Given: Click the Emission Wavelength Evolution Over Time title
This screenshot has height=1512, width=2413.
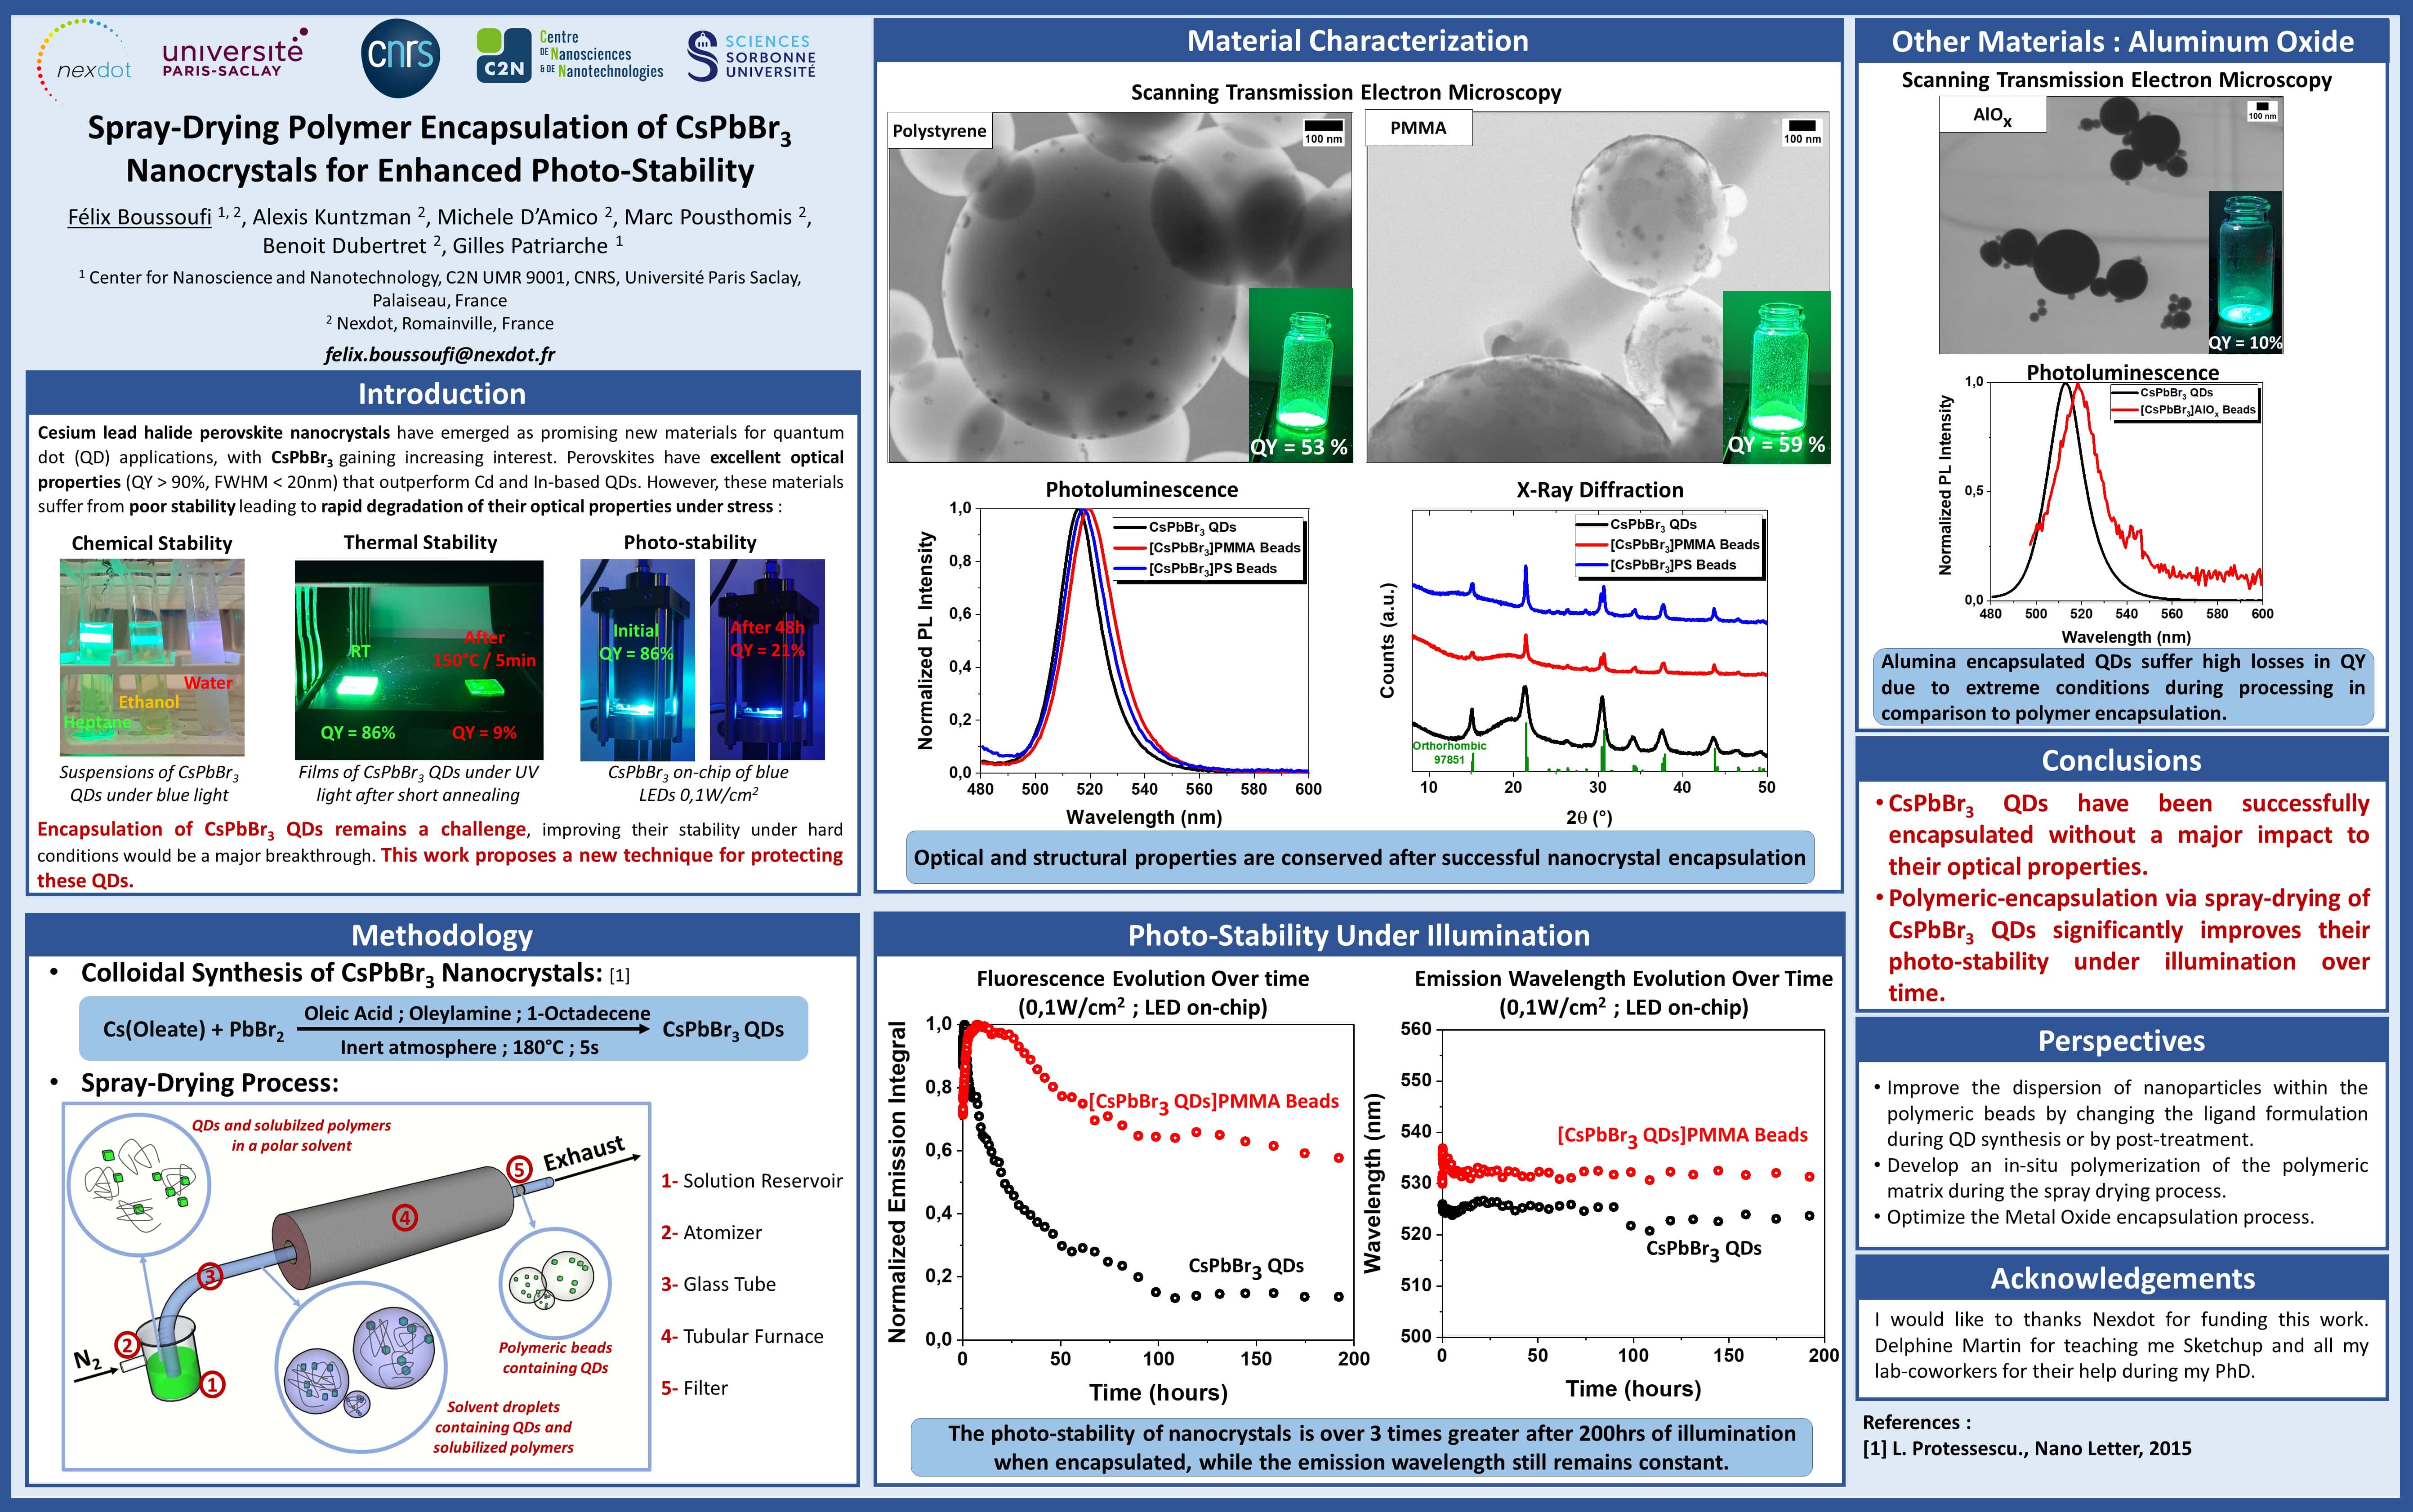Looking at the screenshot, I should (x=1623, y=979).
